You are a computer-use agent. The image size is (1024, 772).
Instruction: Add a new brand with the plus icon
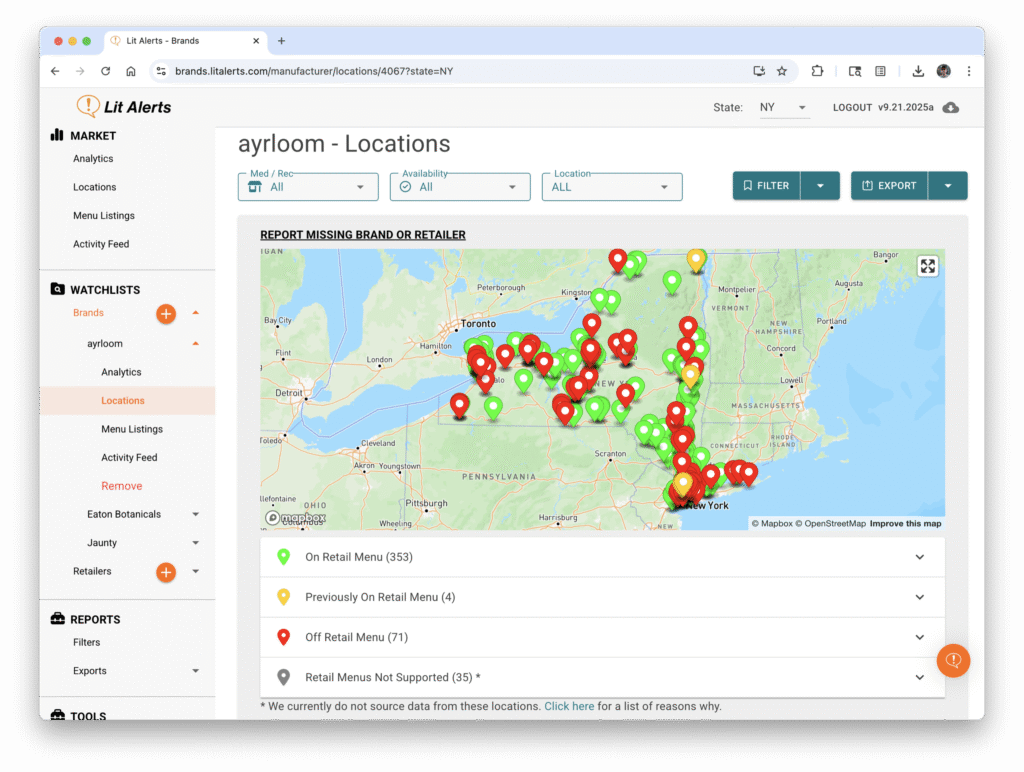[166, 314]
